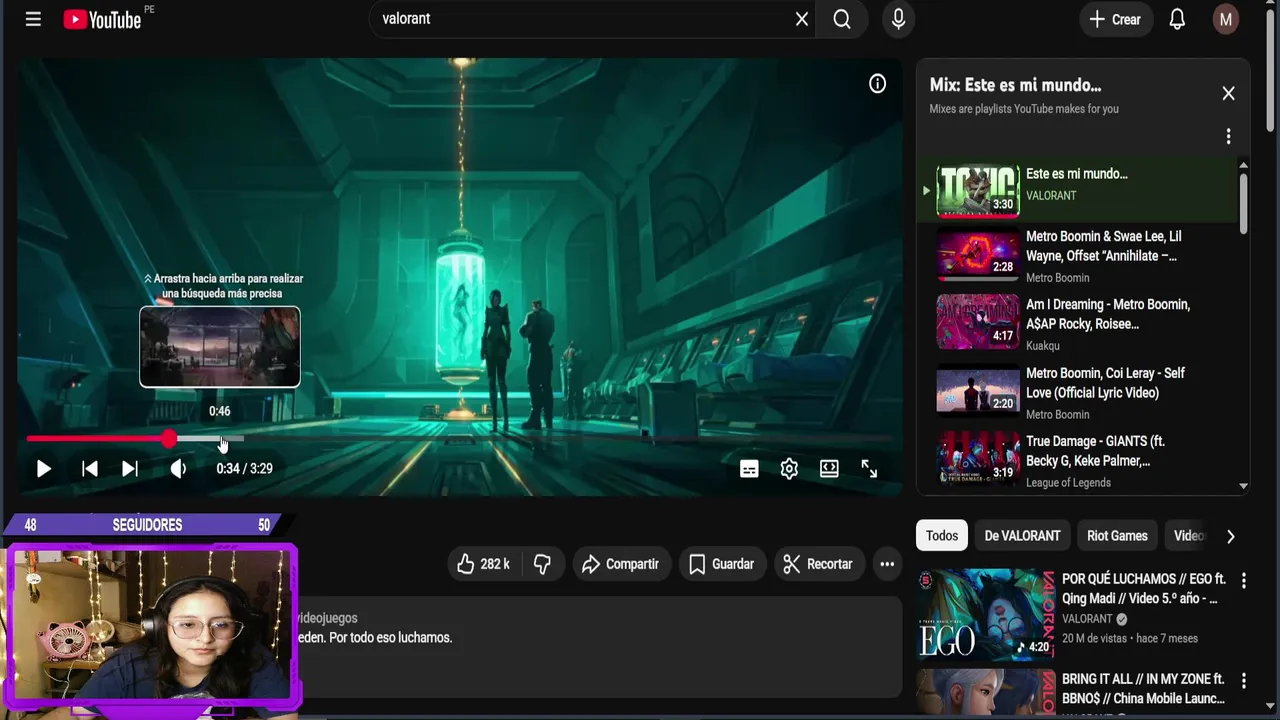The height and width of the screenshot is (720, 1280).
Task: Play 'Self Love (Official Lyric Video)' item
Action: coord(1077,392)
